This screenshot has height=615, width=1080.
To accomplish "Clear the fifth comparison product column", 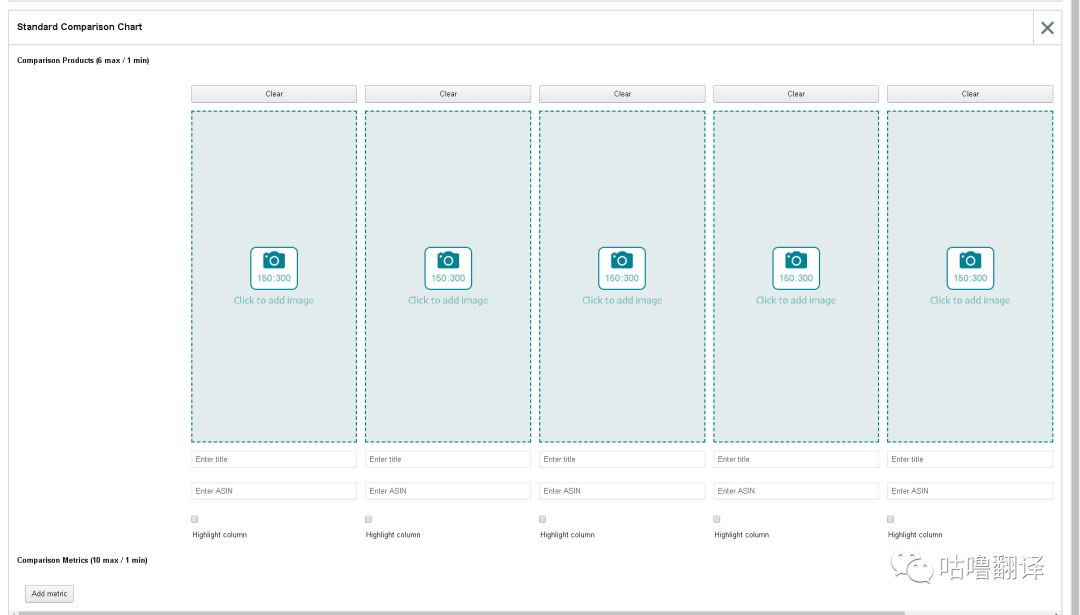I will pyautogui.click(x=970, y=94).
